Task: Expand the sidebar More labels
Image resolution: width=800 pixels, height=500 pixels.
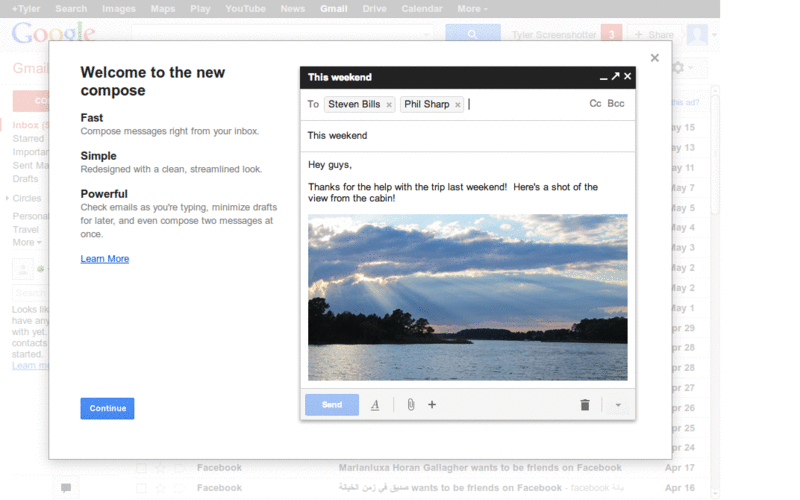Action: click(27, 242)
